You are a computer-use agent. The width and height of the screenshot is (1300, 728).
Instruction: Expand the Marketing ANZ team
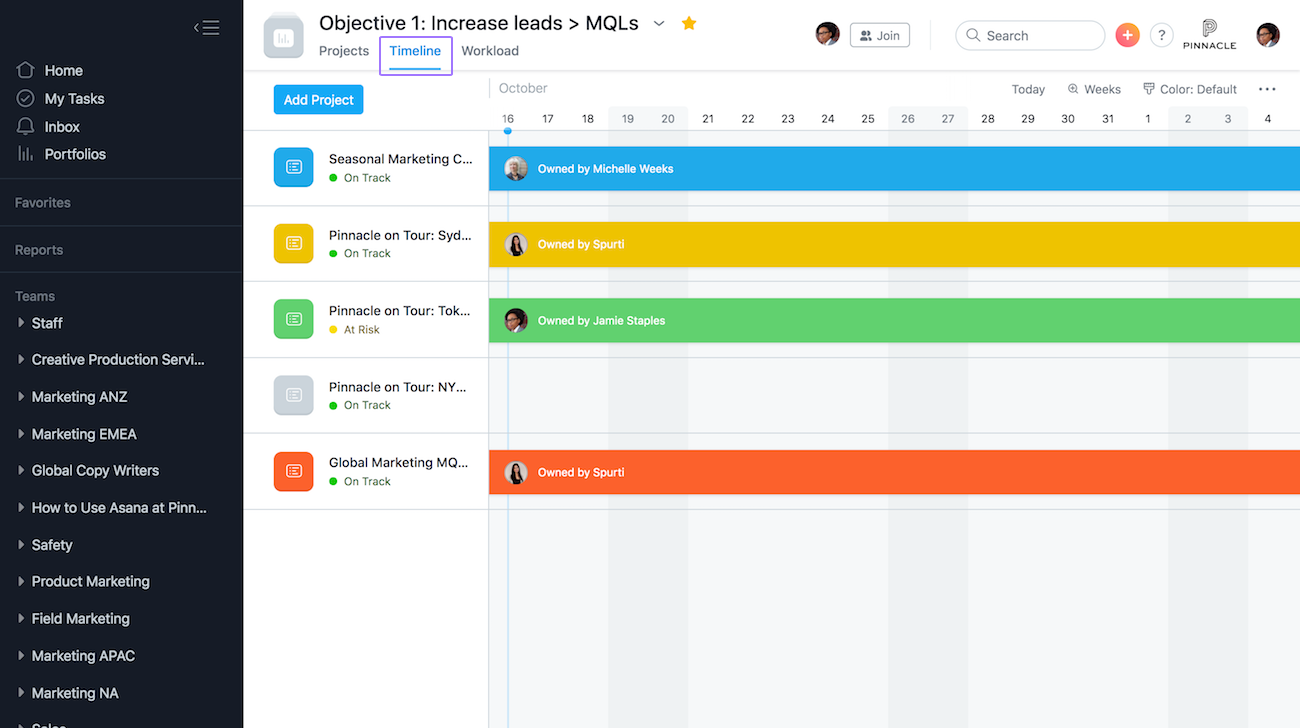coord(21,397)
